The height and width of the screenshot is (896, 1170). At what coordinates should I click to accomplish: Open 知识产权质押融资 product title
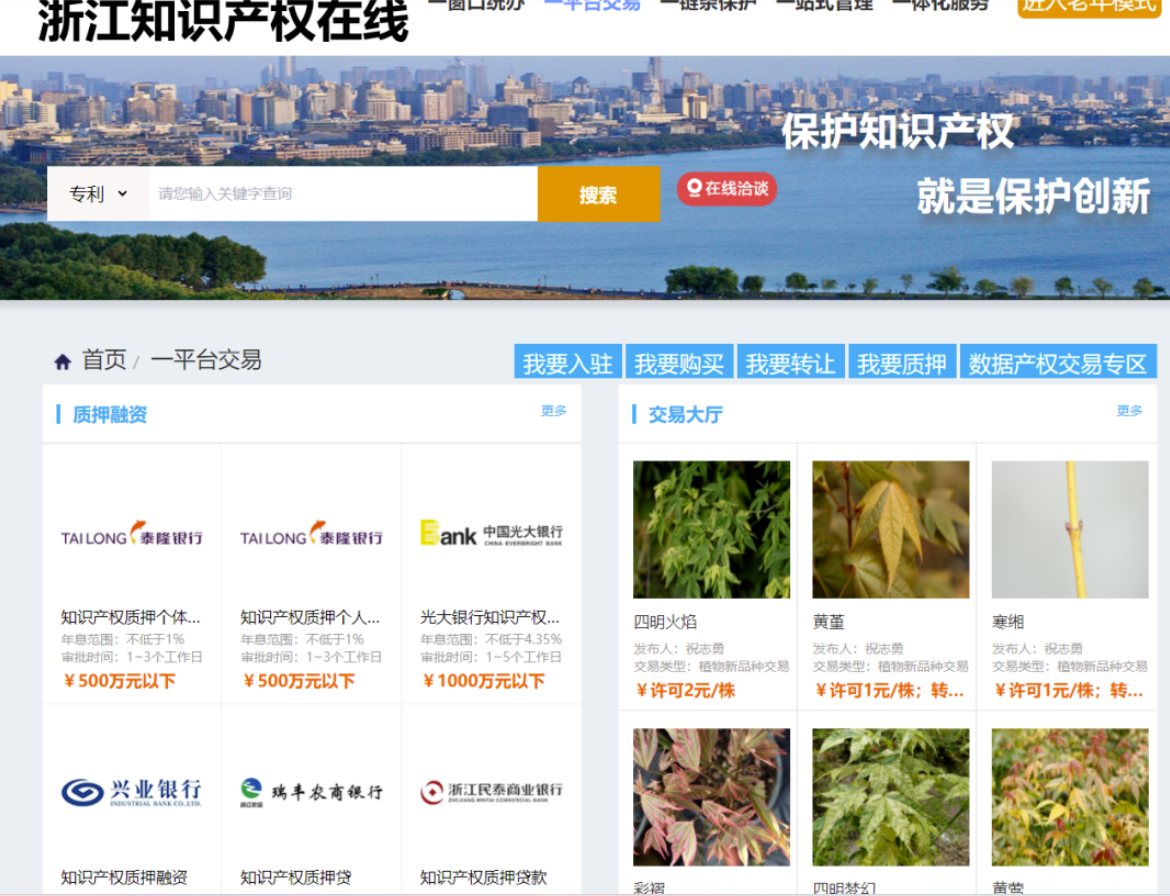click(124, 877)
